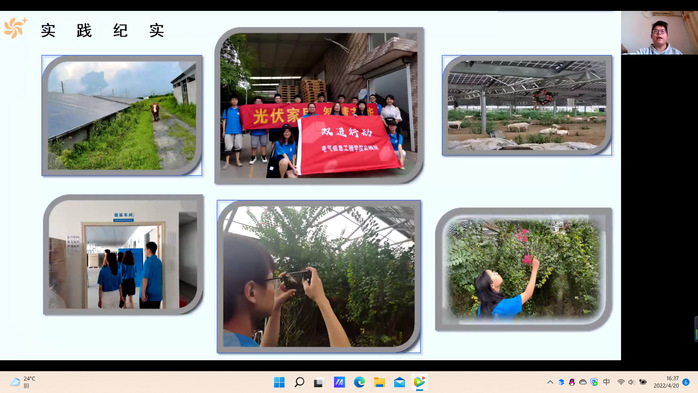Open taskbar Search magnifier
This screenshot has height=393, width=698.
[299, 382]
